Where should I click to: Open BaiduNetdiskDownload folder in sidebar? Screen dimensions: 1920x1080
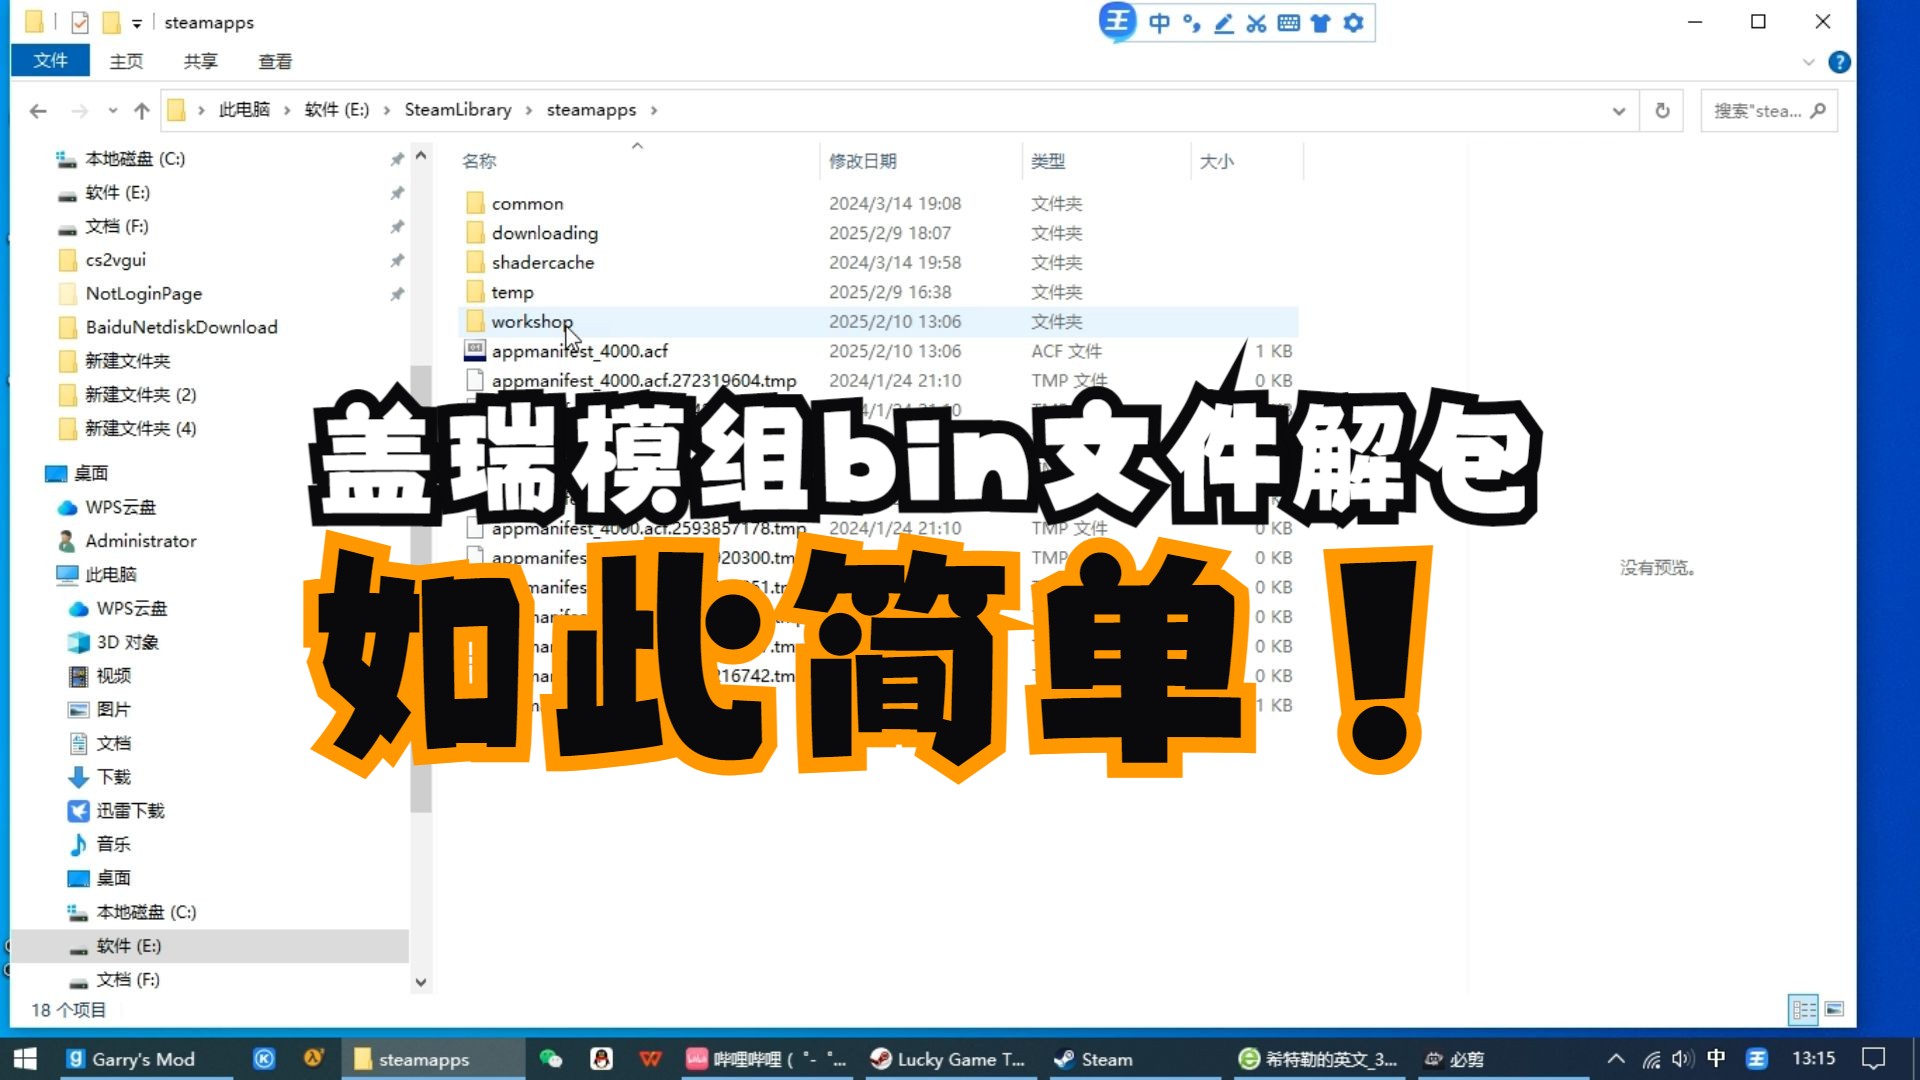pos(181,328)
